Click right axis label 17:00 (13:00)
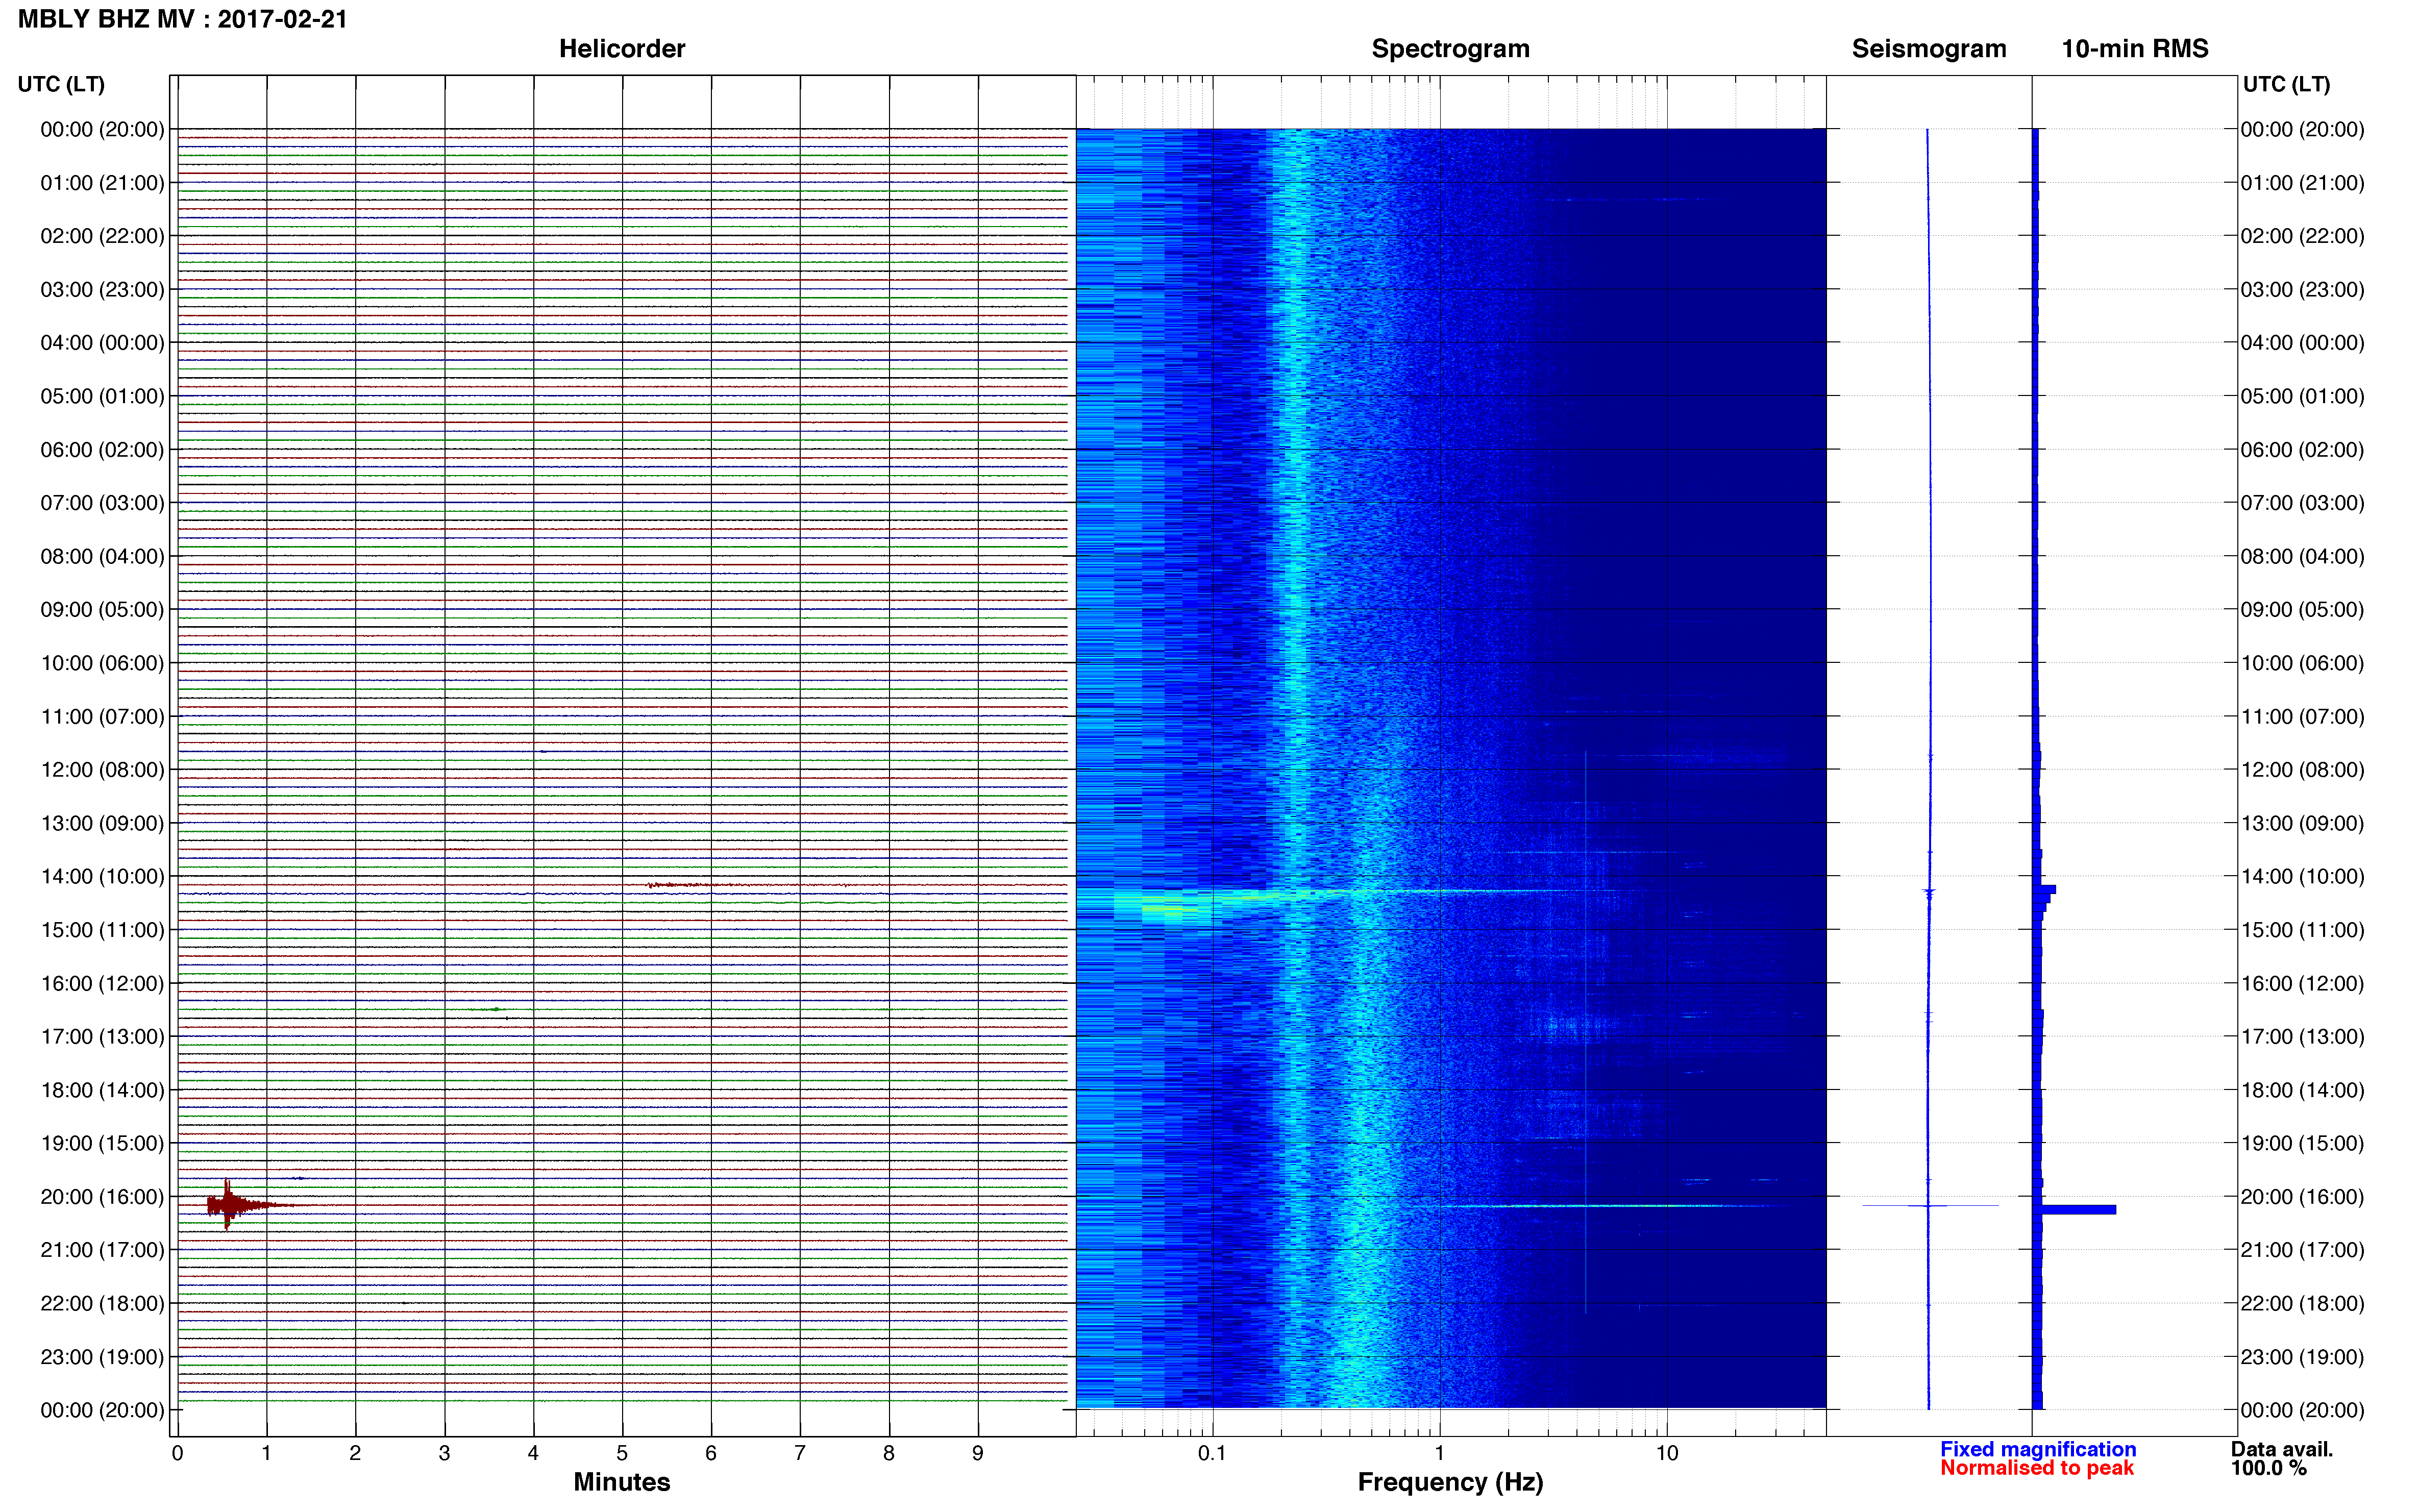The image size is (2419, 1512). [x=2302, y=1037]
